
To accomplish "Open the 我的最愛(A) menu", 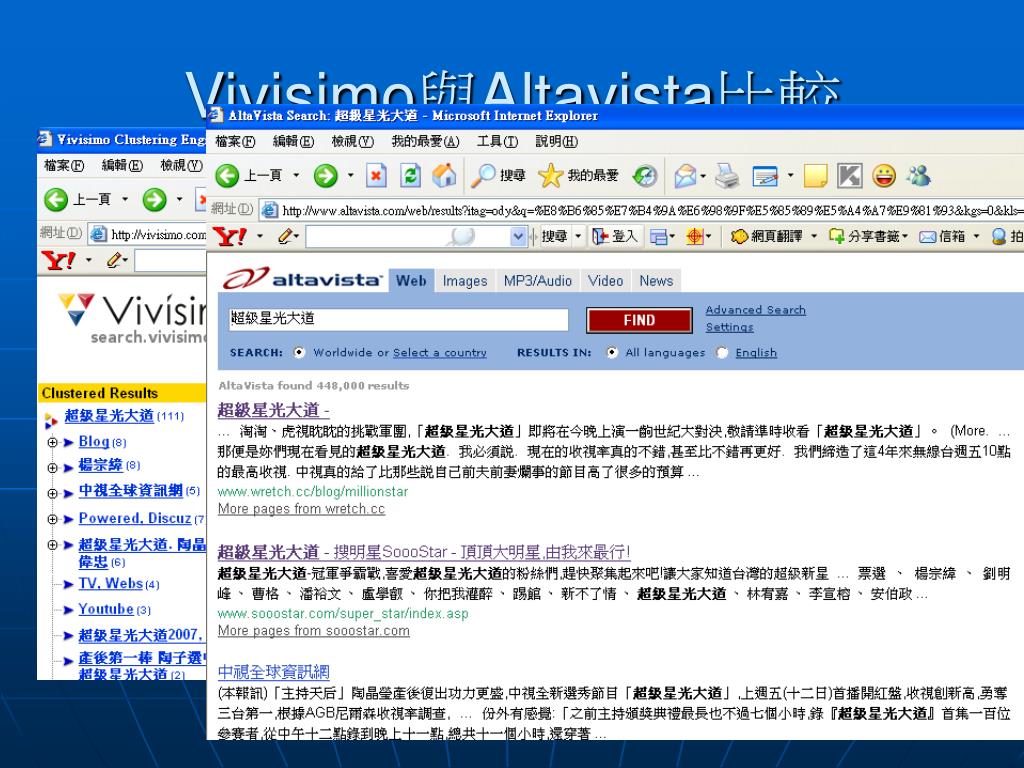I will pyautogui.click(x=425, y=142).
